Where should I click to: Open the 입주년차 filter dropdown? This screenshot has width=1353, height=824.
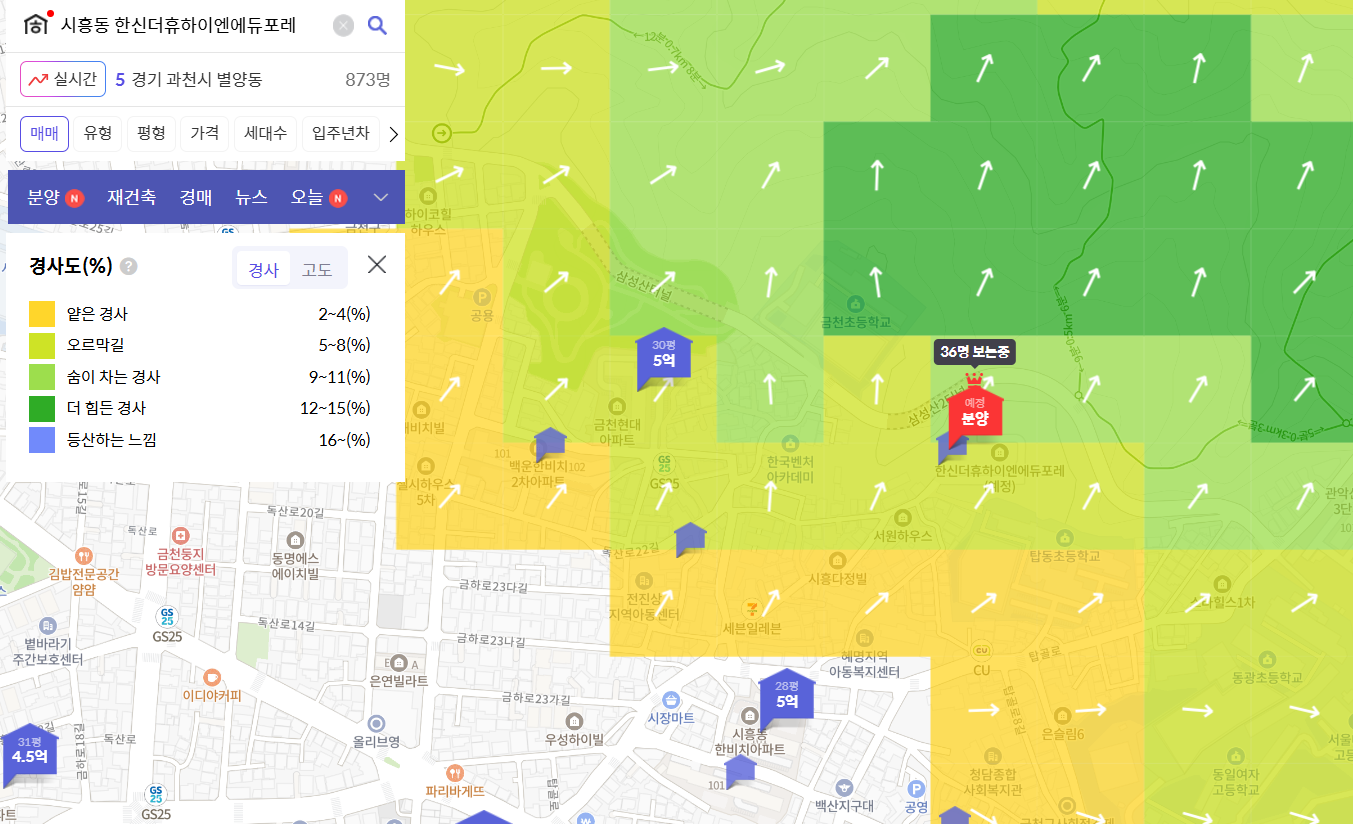coord(340,134)
